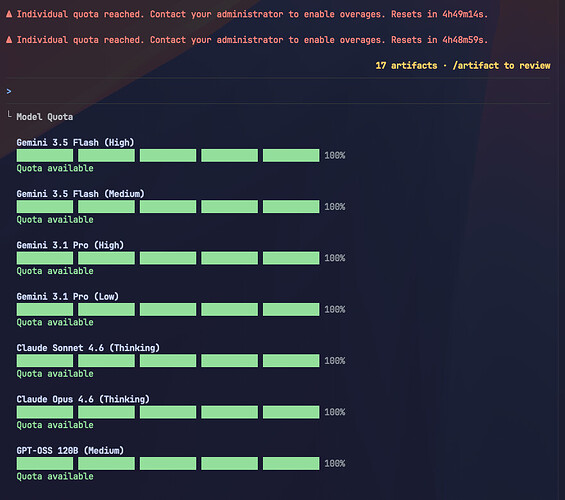Click the '17 artifacts · /artifact to review' notice
Screen dimensions: 565x500
[463, 66]
